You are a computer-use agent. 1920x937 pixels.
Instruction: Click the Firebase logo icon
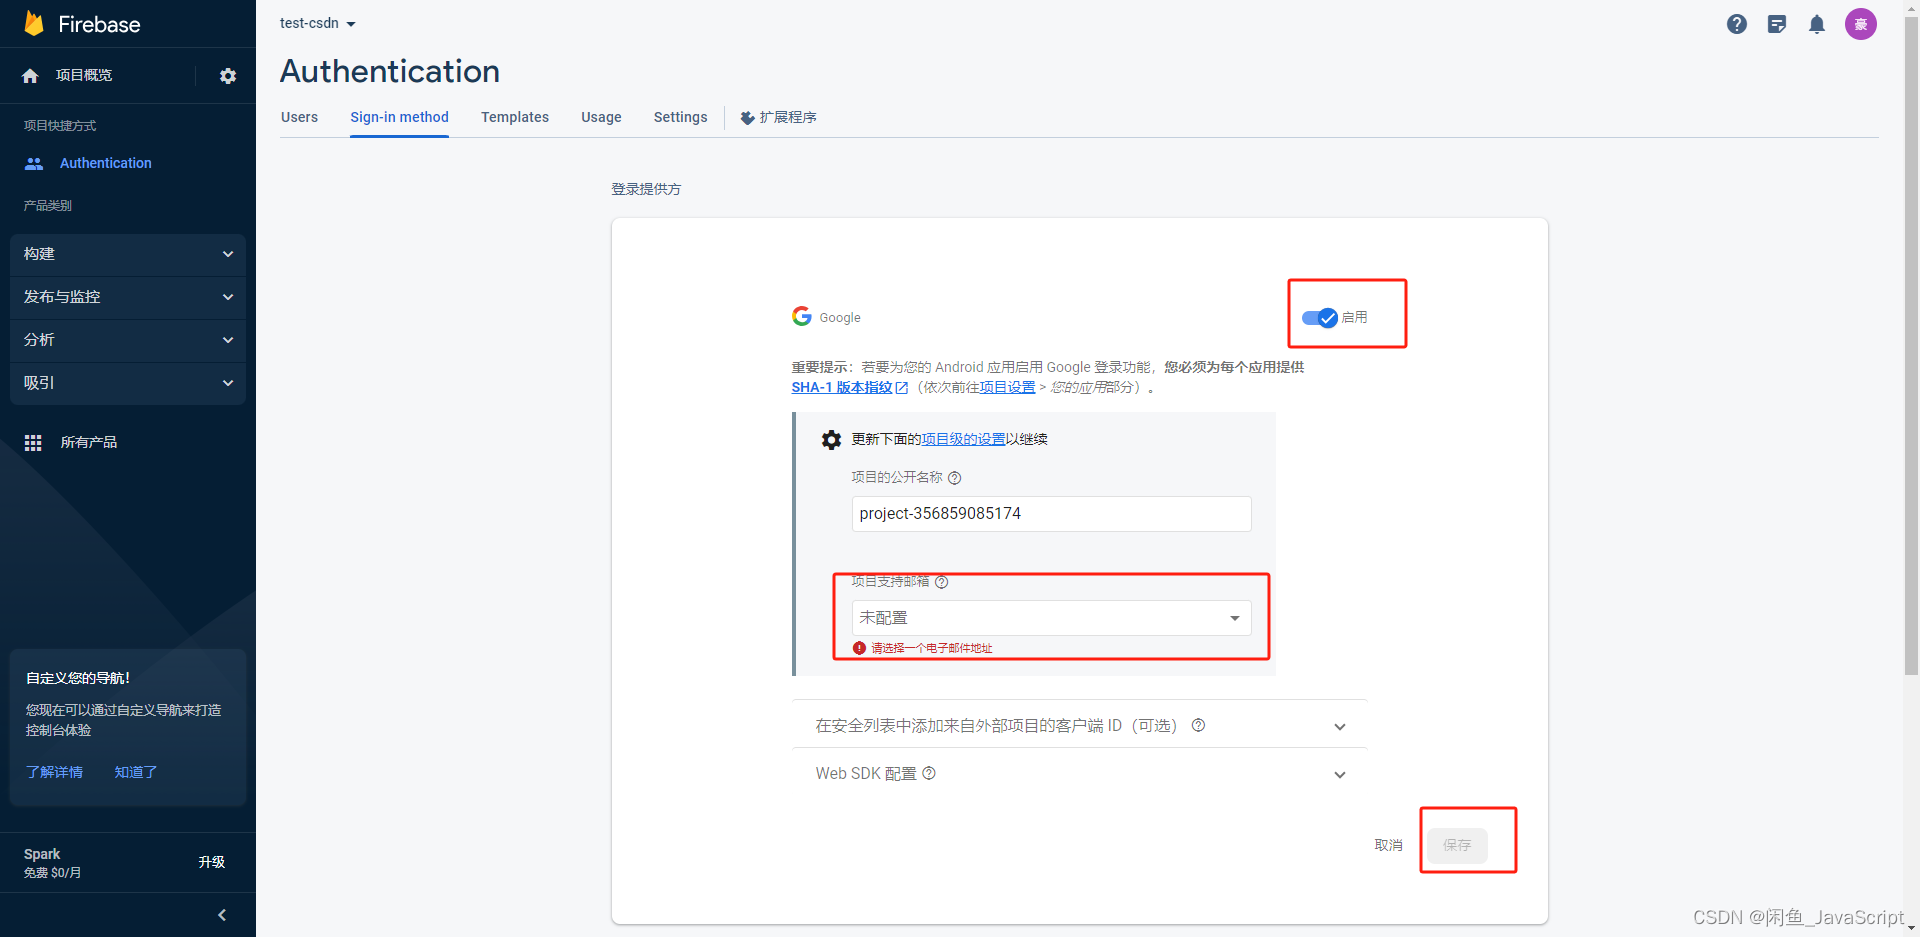point(34,23)
